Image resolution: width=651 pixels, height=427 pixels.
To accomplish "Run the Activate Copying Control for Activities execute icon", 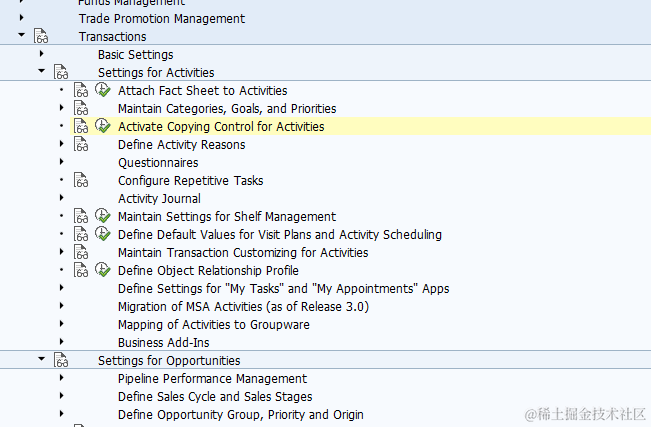I will click(102, 126).
